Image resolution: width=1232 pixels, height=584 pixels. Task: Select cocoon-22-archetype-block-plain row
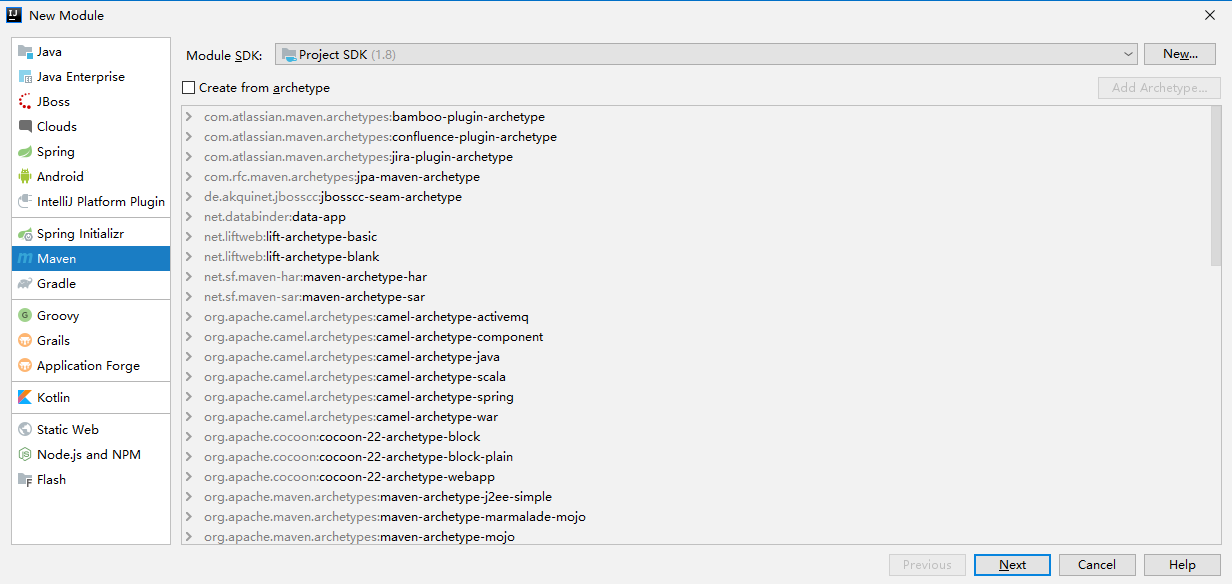(696, 457)
